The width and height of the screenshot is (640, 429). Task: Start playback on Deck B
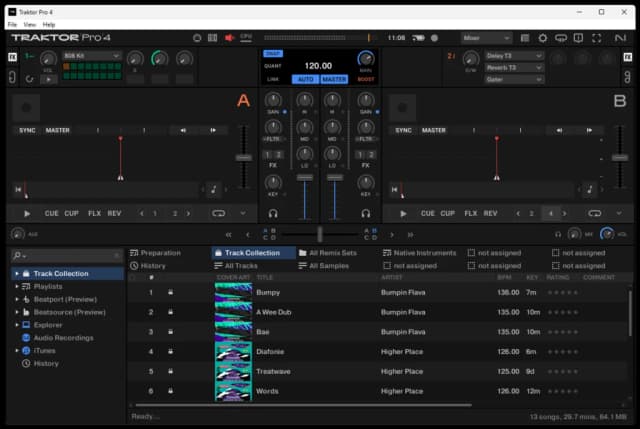(x=403, y=213)
